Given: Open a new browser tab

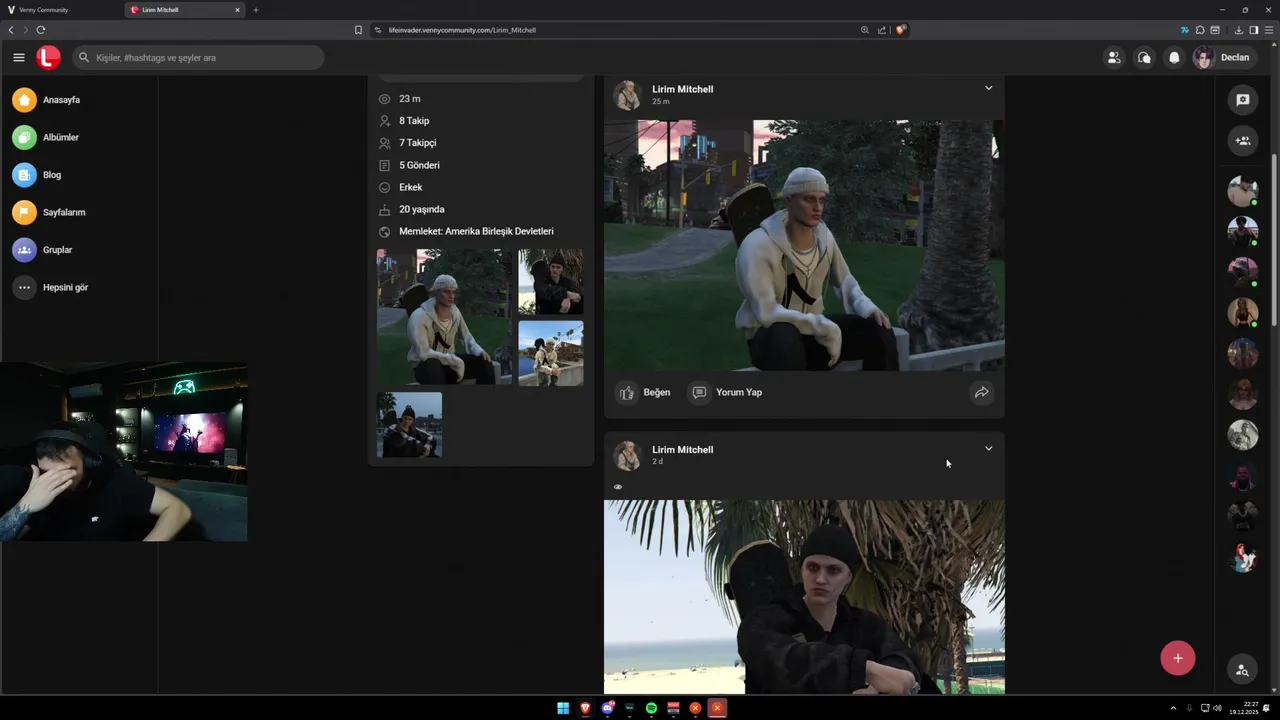Looking at the screenshot, I should [x=255, y=10].
